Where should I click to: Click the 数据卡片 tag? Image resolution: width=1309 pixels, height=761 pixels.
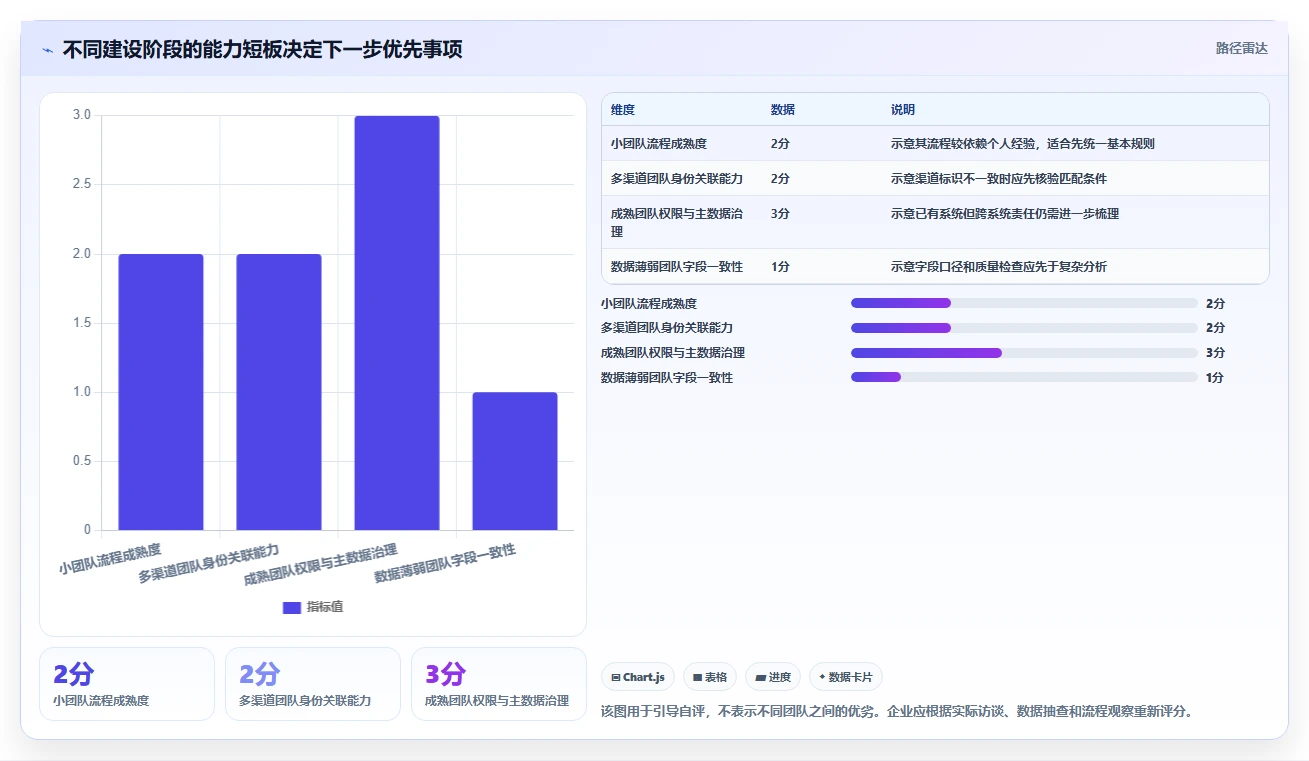pyautogui.click(x=846, y=677)
